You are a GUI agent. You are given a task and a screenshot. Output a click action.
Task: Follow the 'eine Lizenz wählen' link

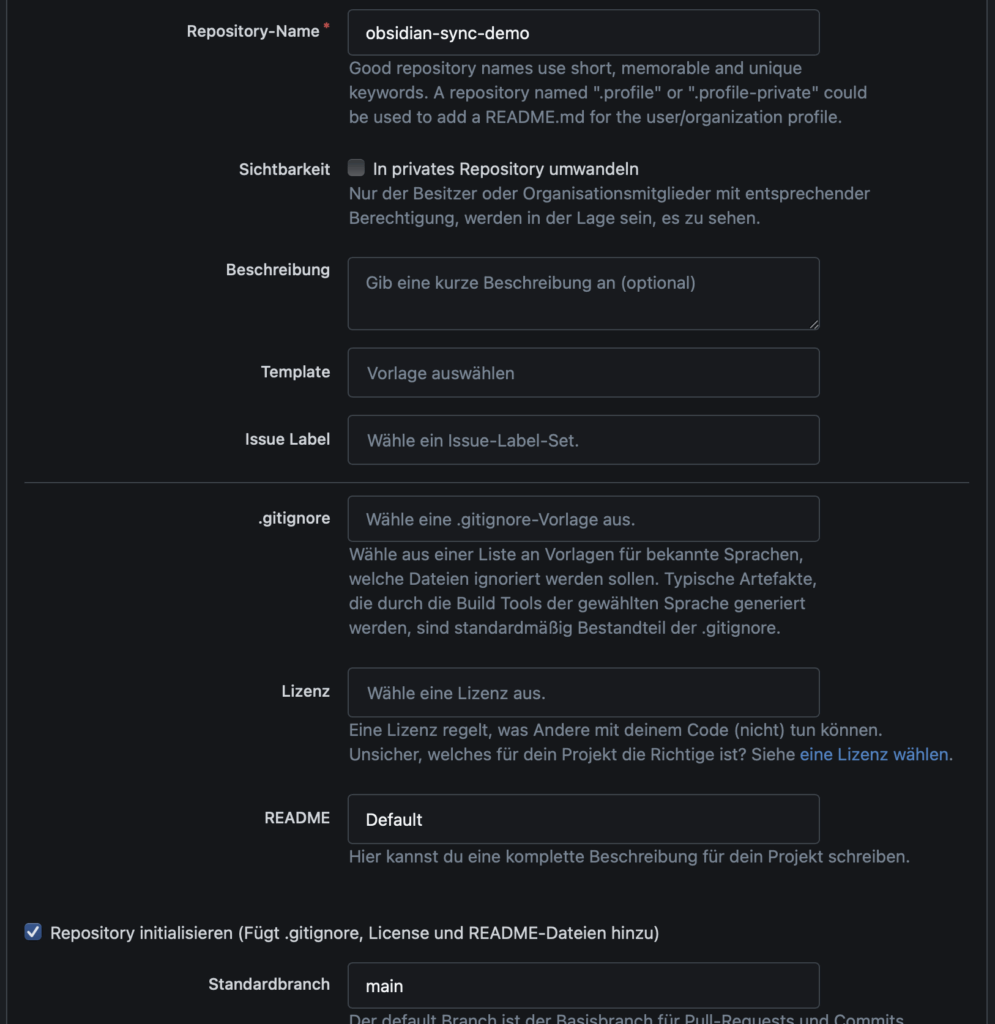[x=873, y=755]
